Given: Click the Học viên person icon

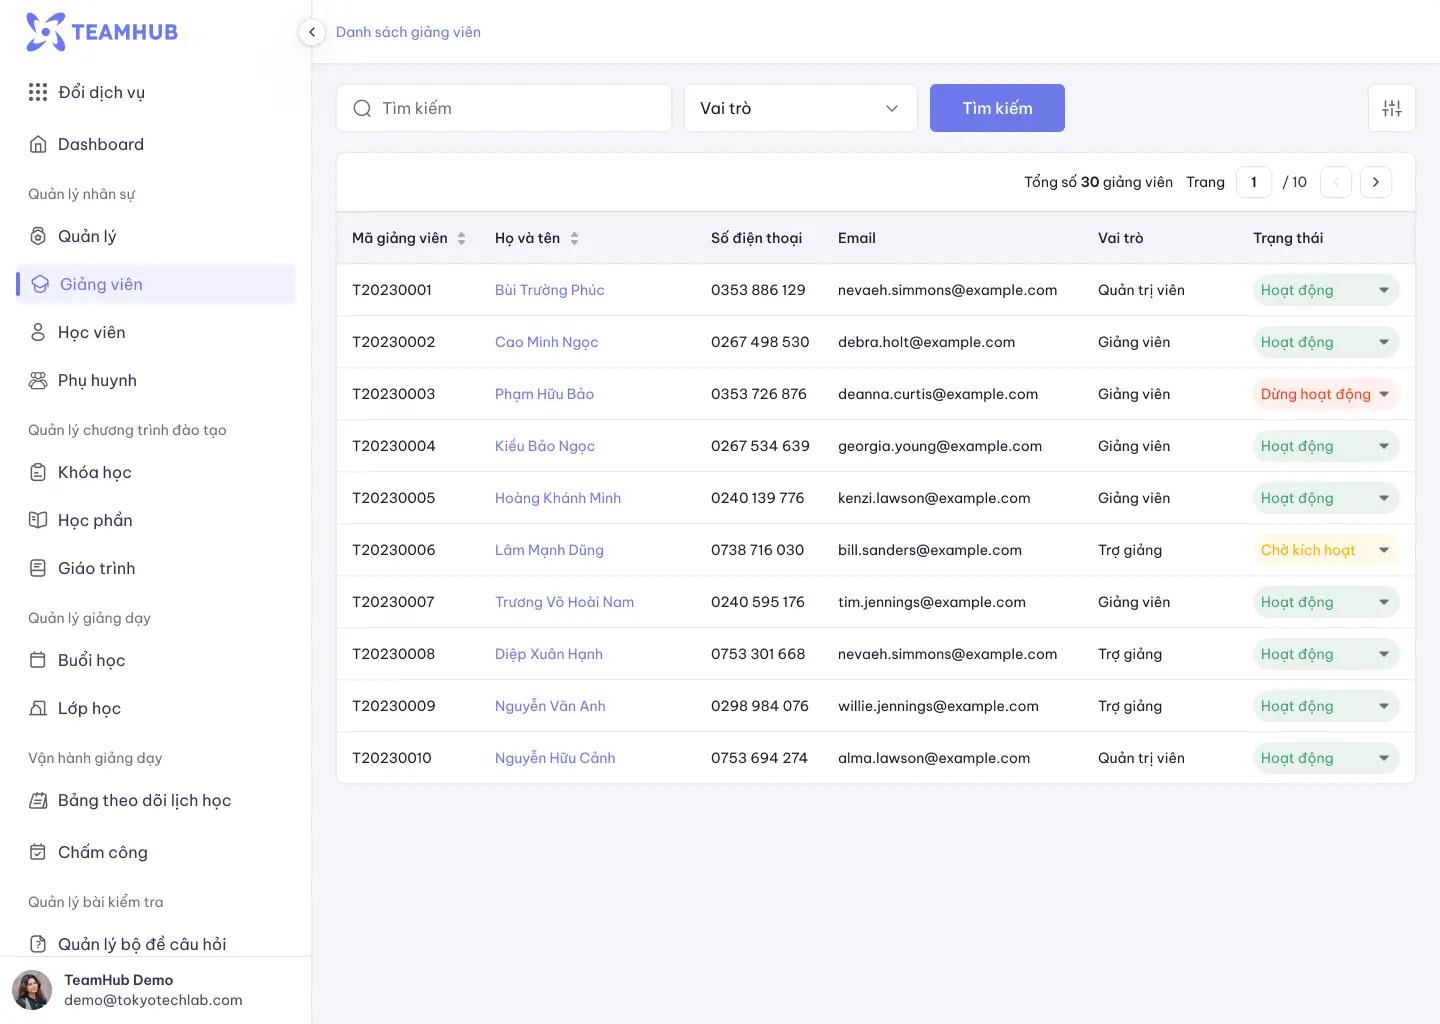Looking at the screenshot, I should (x=38, y=332).
